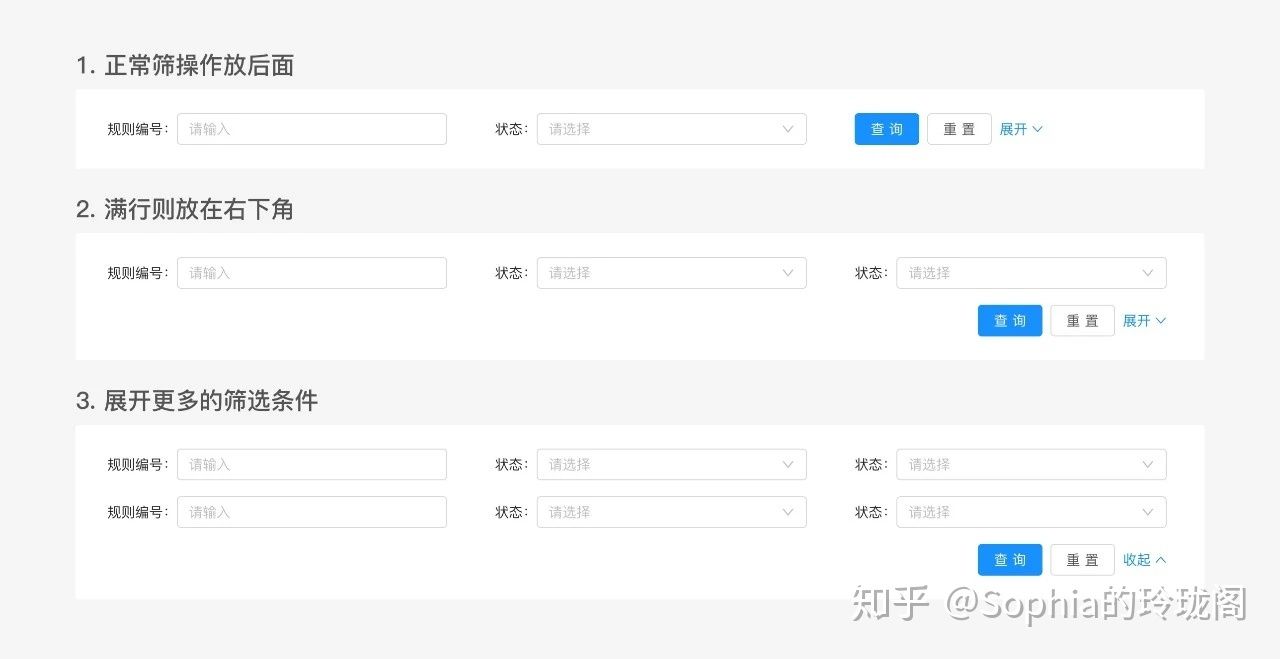
Task: Click the second 规则编号 input in section 3
Action: click(x=311, y=511)
